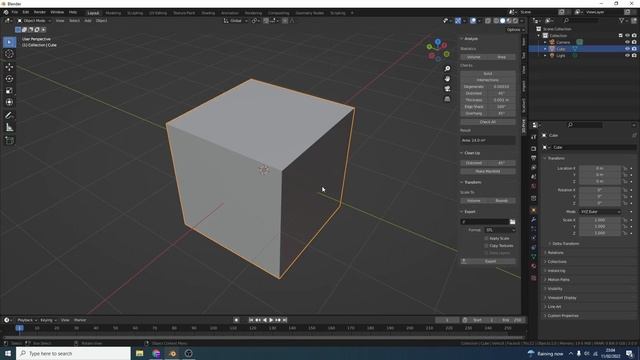Click the play animation button
Screen dimensions: 640x360
click(271, 320)
